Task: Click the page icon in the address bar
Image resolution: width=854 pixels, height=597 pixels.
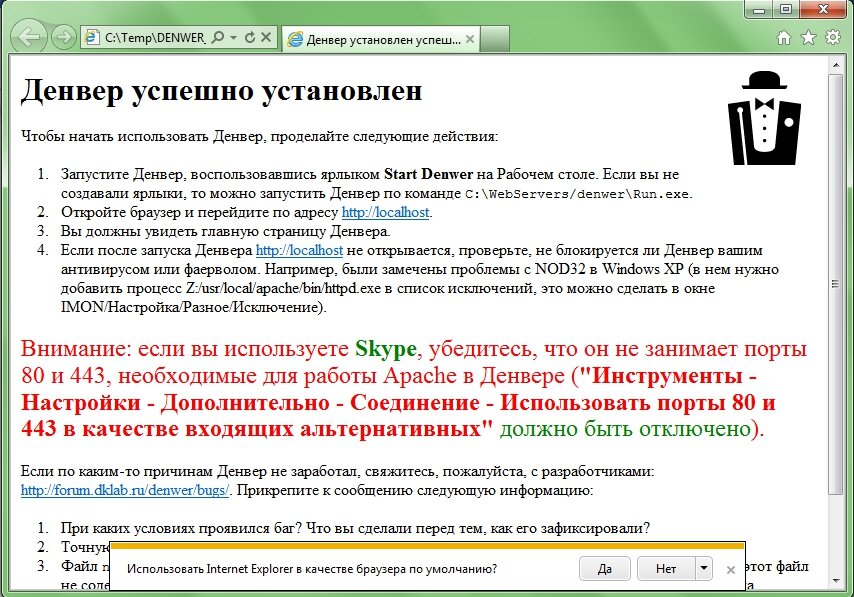Action: (92, 37)
